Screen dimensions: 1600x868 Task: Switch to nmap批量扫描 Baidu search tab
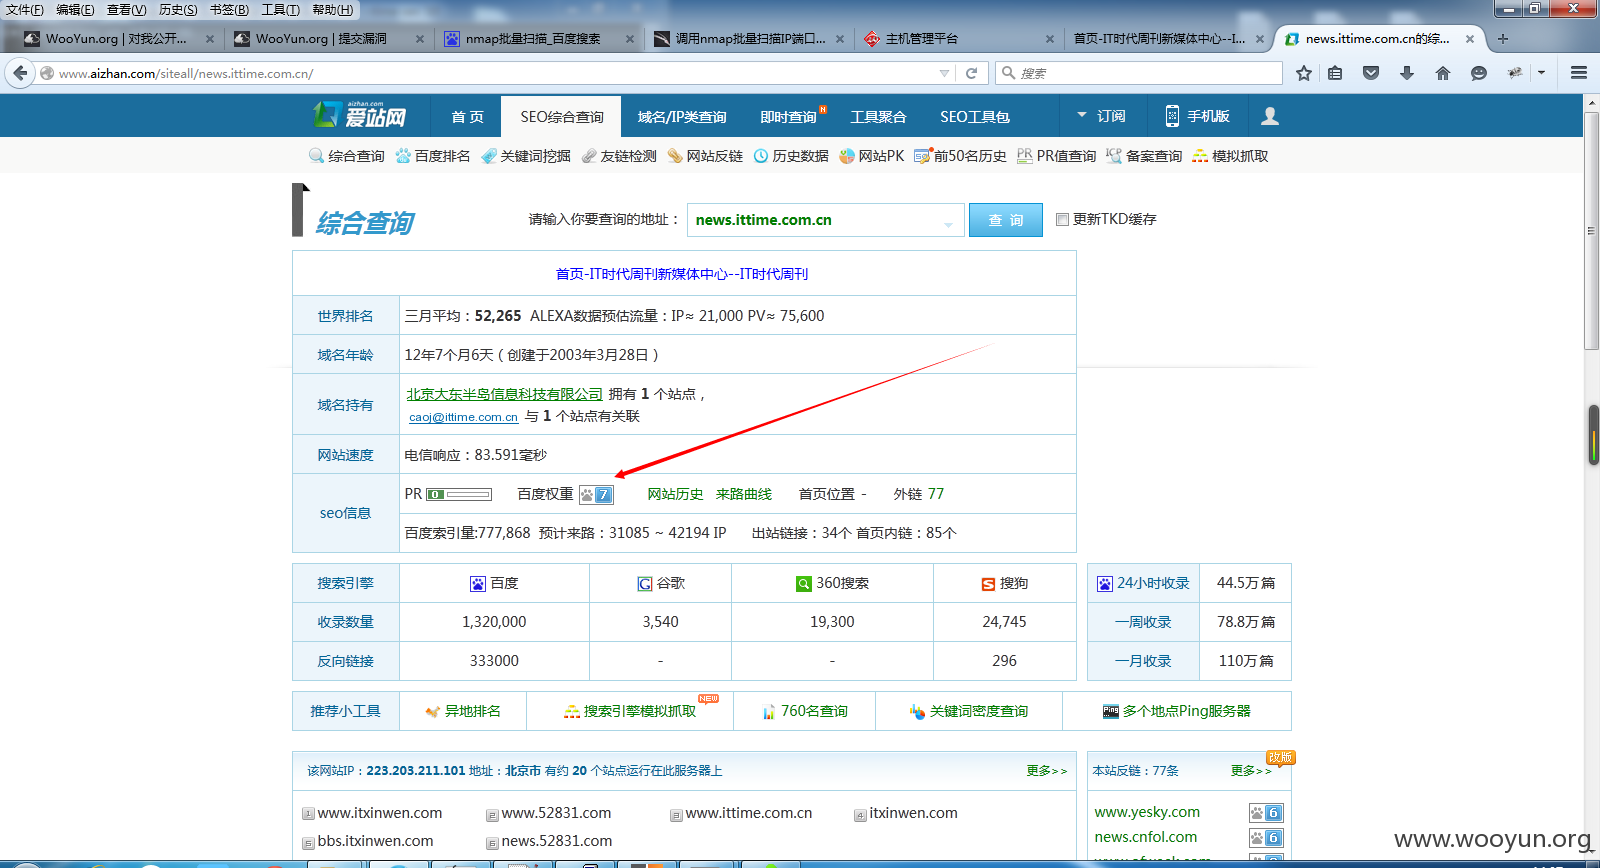(x=540, y=39)
